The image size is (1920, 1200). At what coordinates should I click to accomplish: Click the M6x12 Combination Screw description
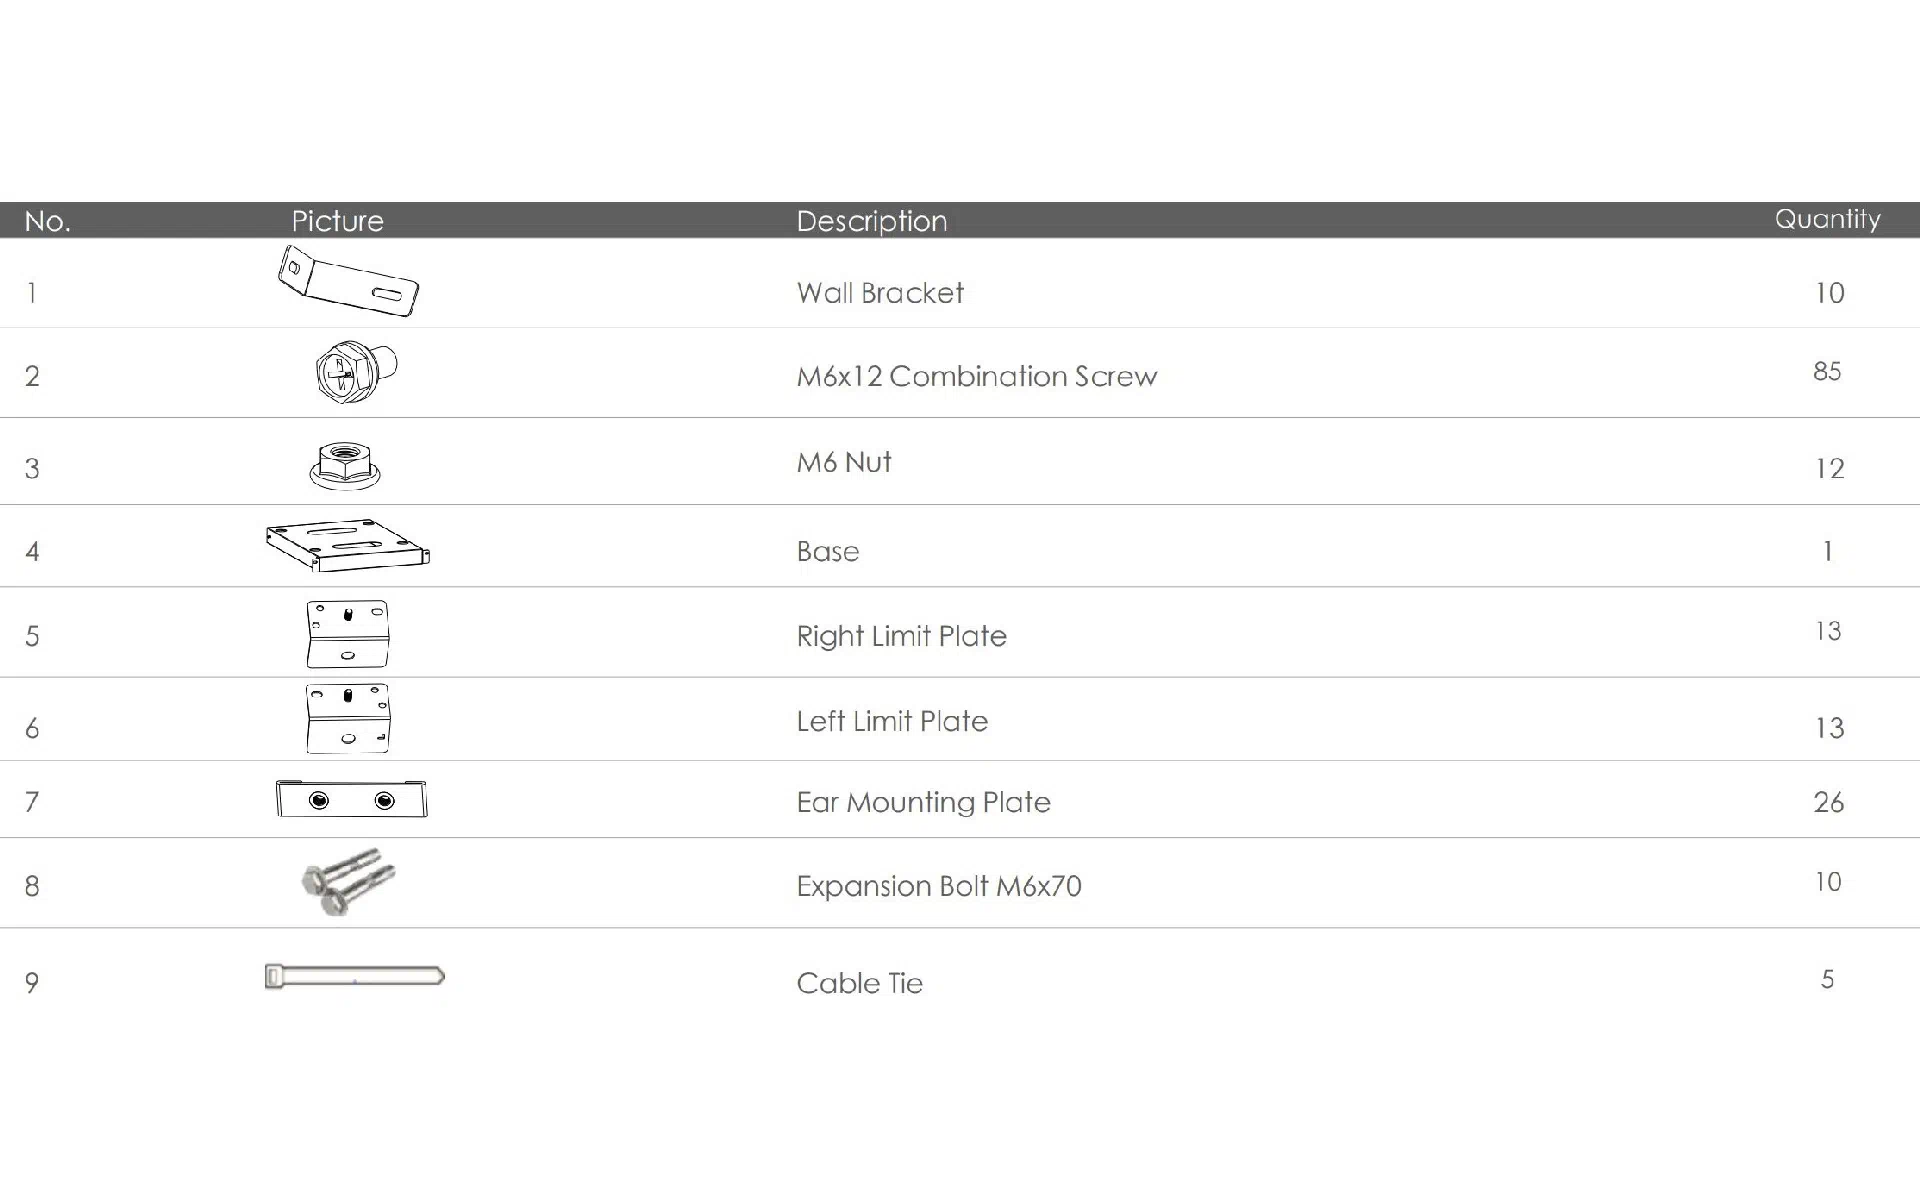977,376
